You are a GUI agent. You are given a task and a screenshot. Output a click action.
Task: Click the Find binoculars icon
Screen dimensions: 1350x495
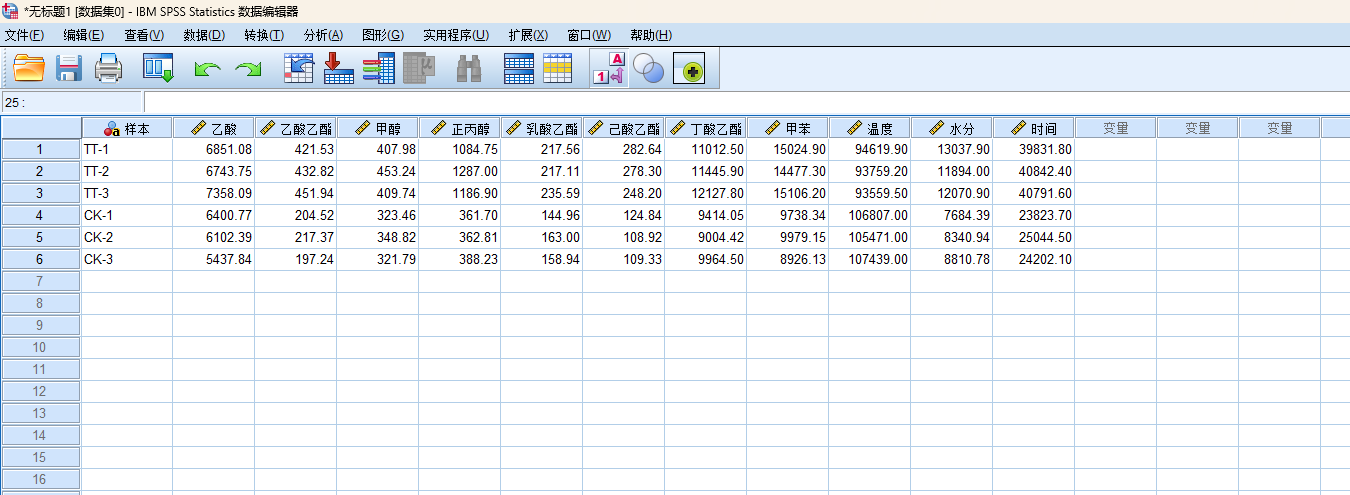[x=469, y=69]
